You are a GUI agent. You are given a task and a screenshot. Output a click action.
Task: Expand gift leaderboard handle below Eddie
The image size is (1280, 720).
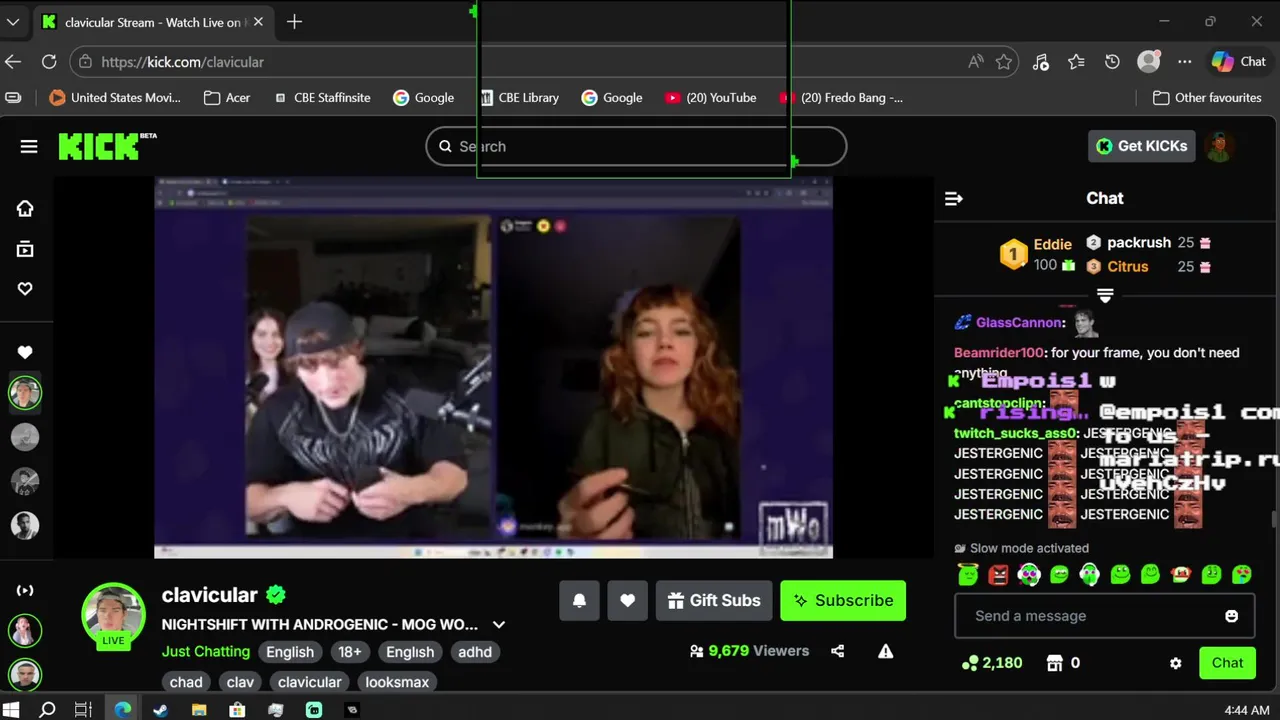[1105, 296]
